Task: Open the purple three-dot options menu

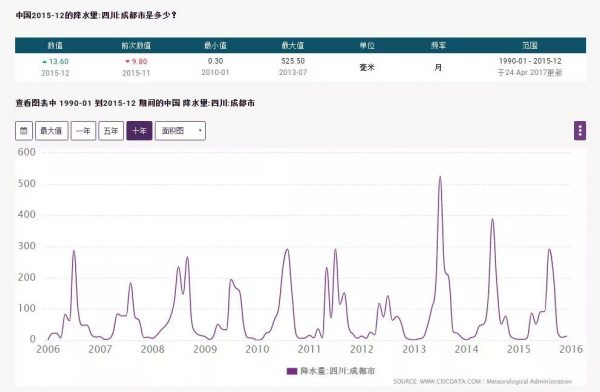Action: click(580, 131)
